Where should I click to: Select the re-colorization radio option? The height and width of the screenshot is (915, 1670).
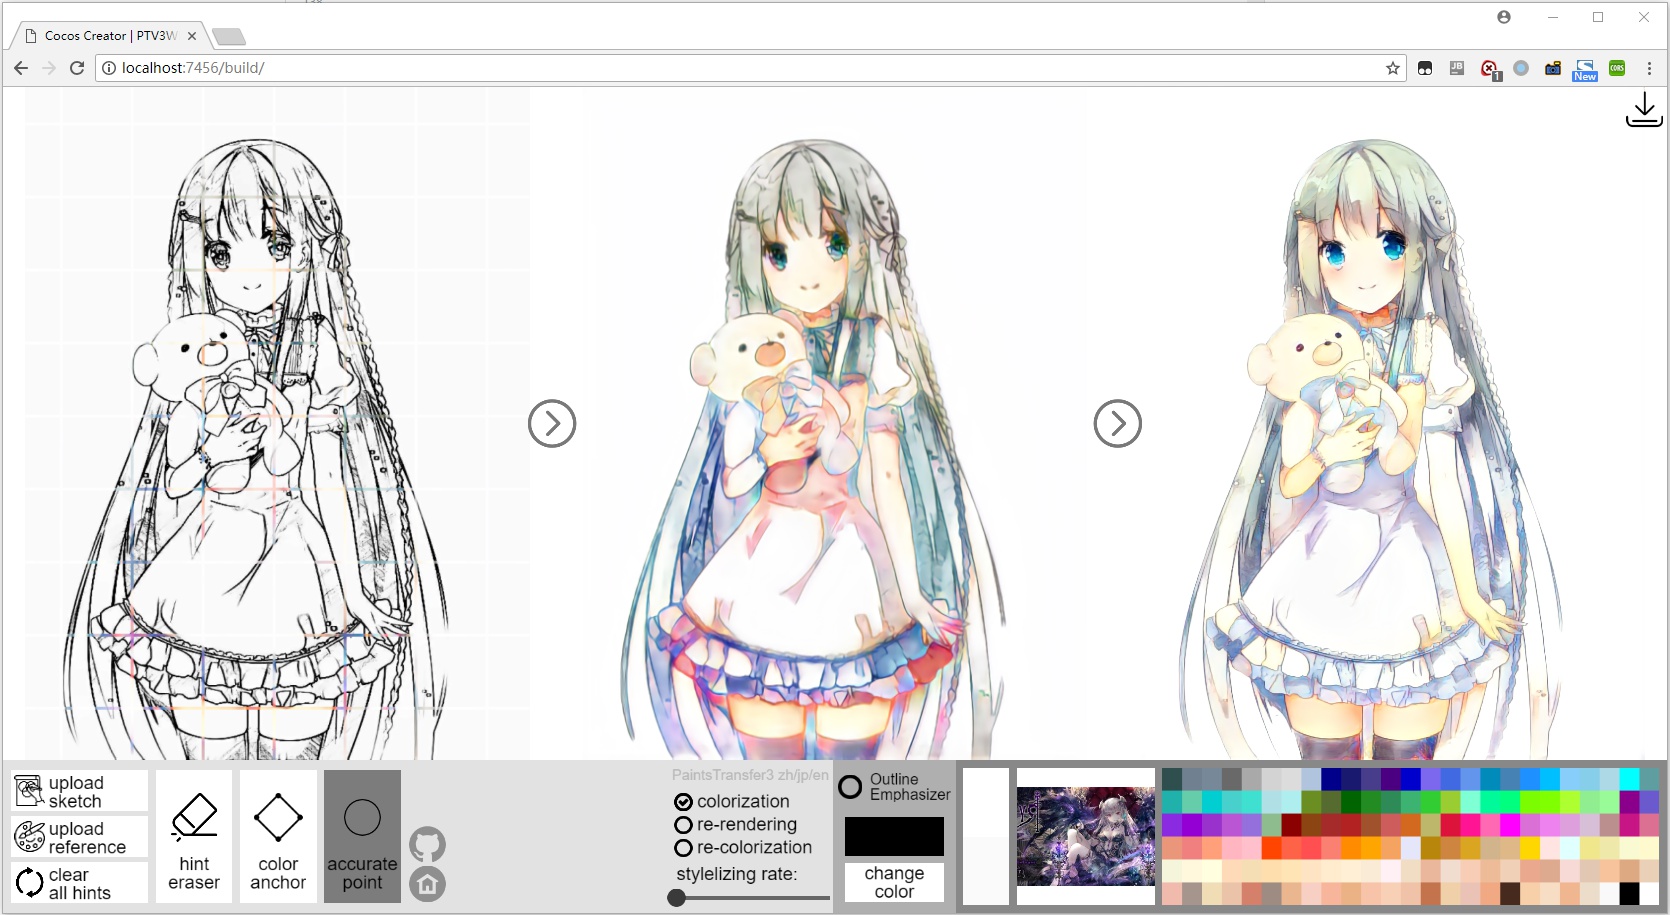coord(684,848)
